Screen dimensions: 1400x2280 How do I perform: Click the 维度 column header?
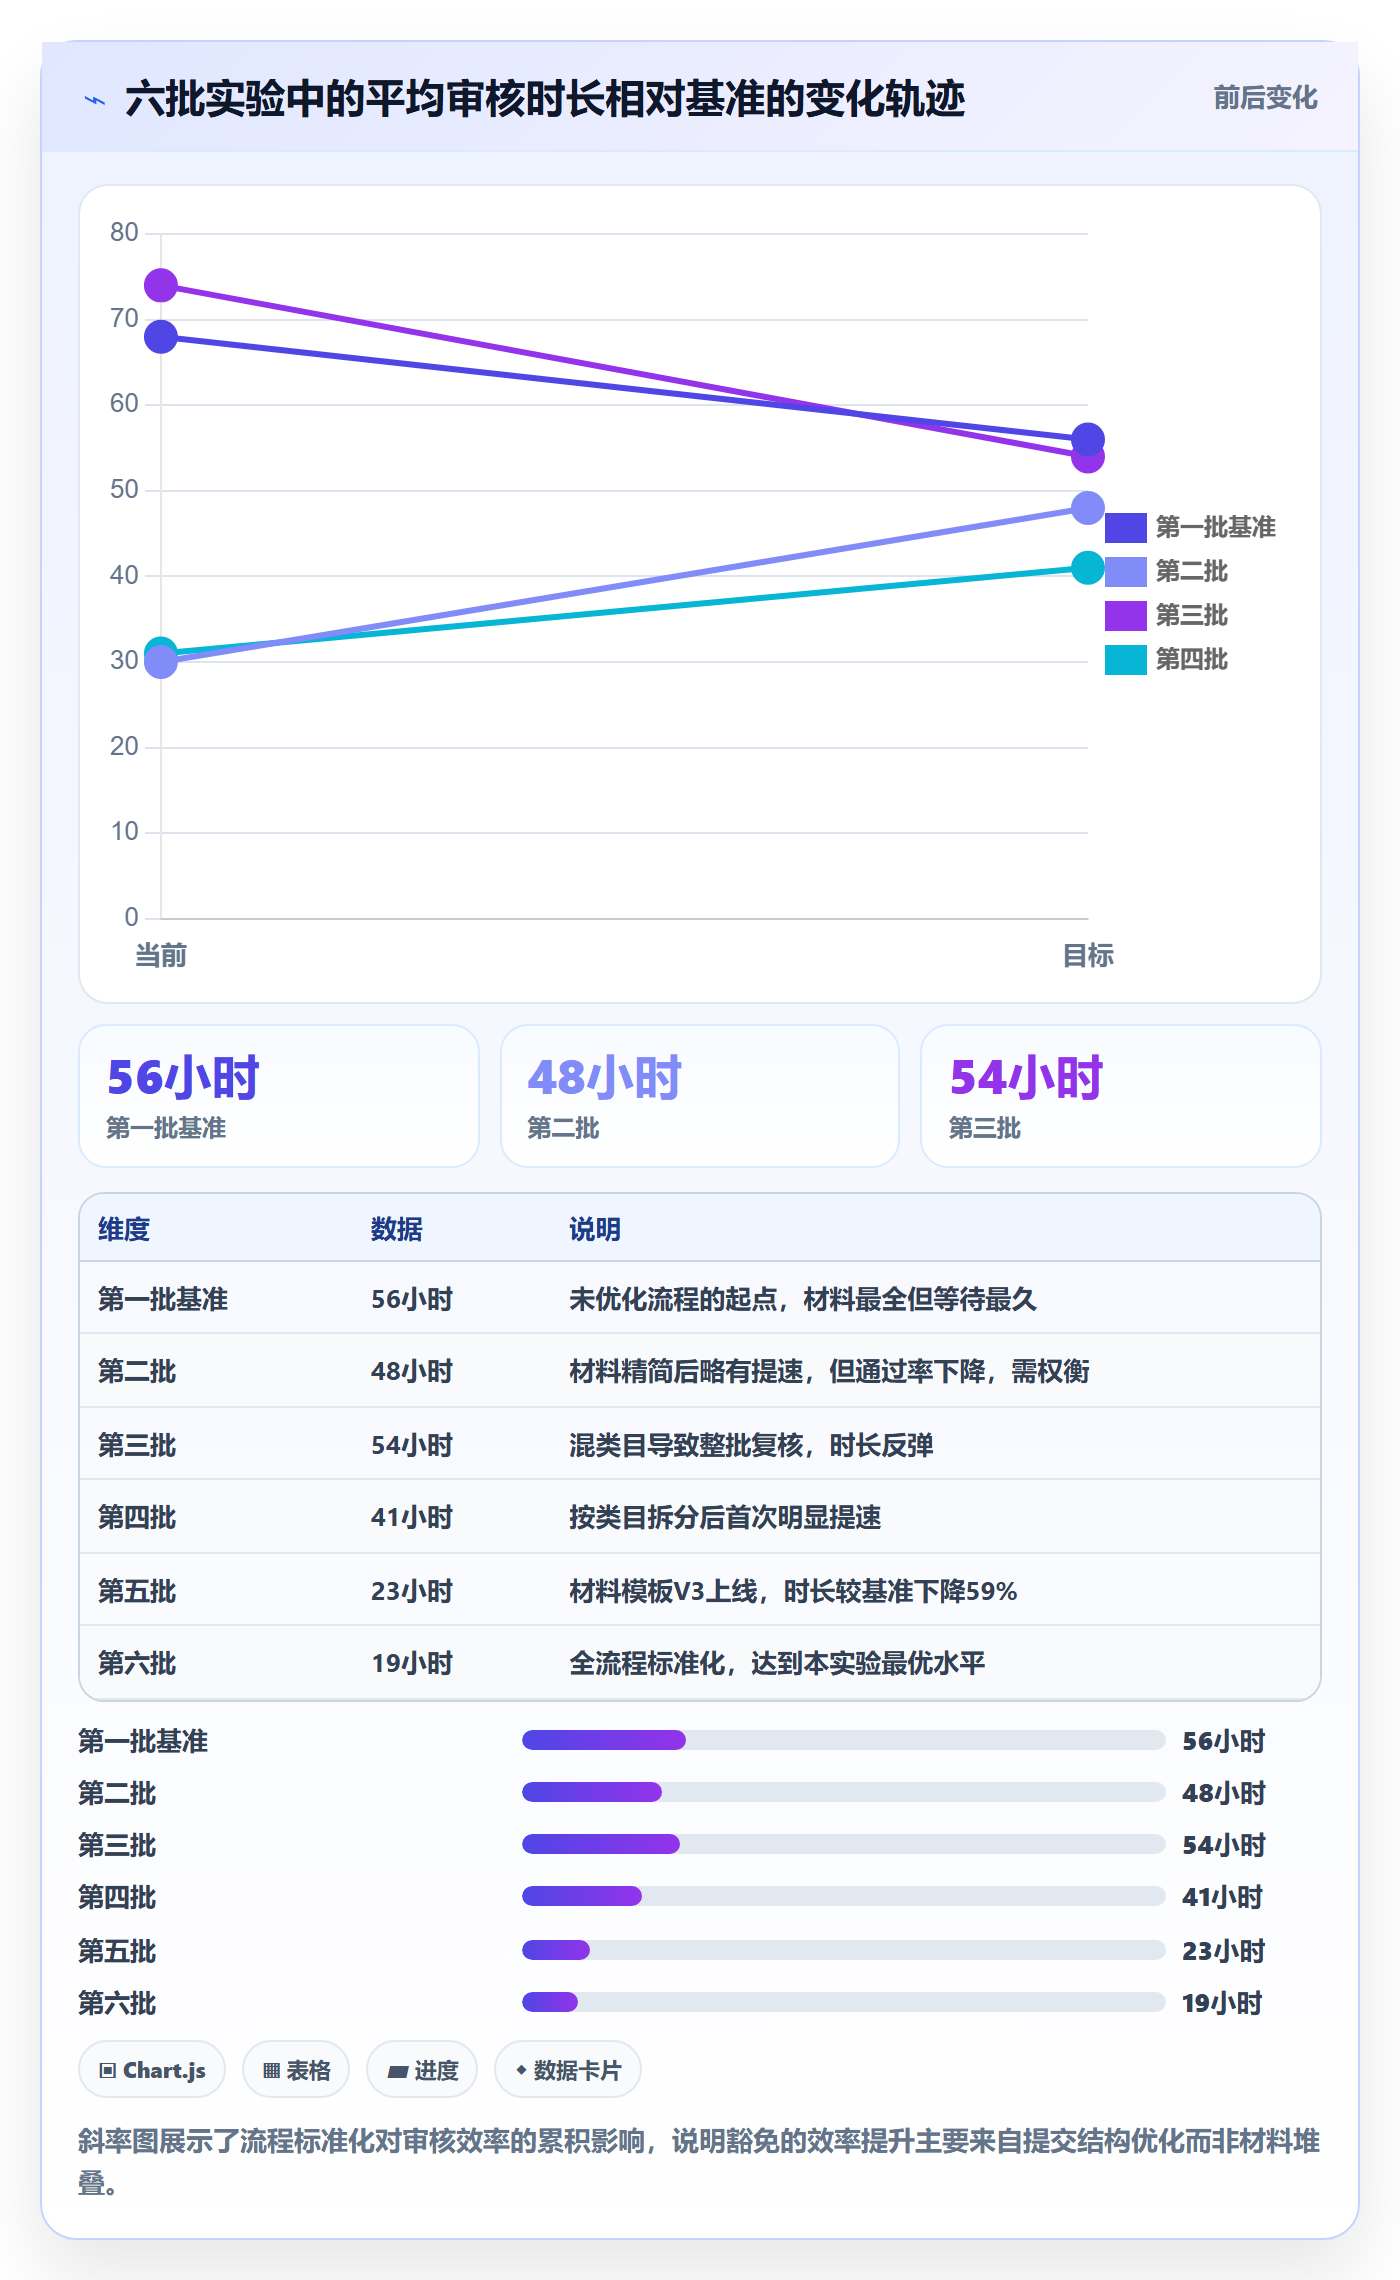tap(124, 1229)
